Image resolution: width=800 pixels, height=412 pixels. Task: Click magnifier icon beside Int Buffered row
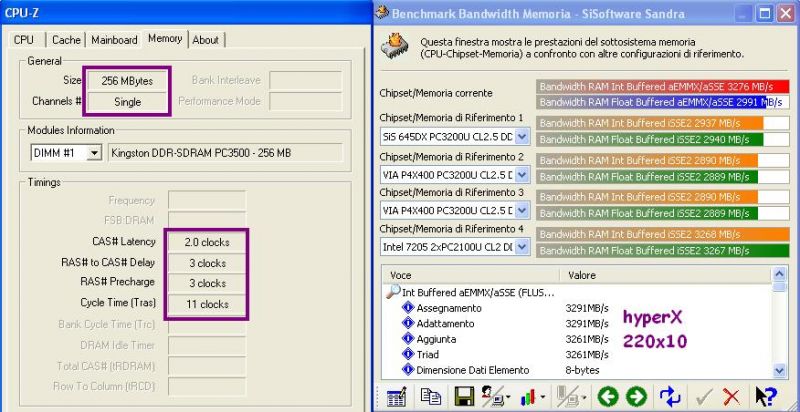tap(393, 292)
